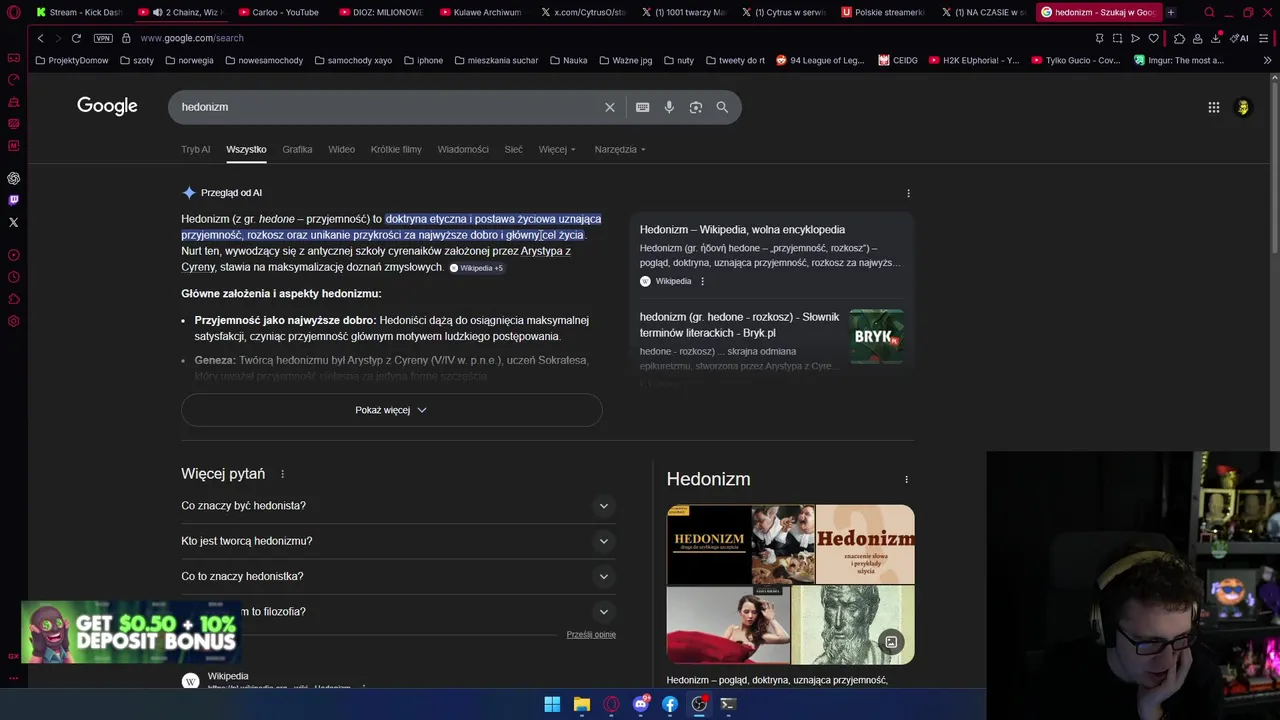
Task: Open X (Twitter) panel in the sidebar
Action: (x=14, y=222)
